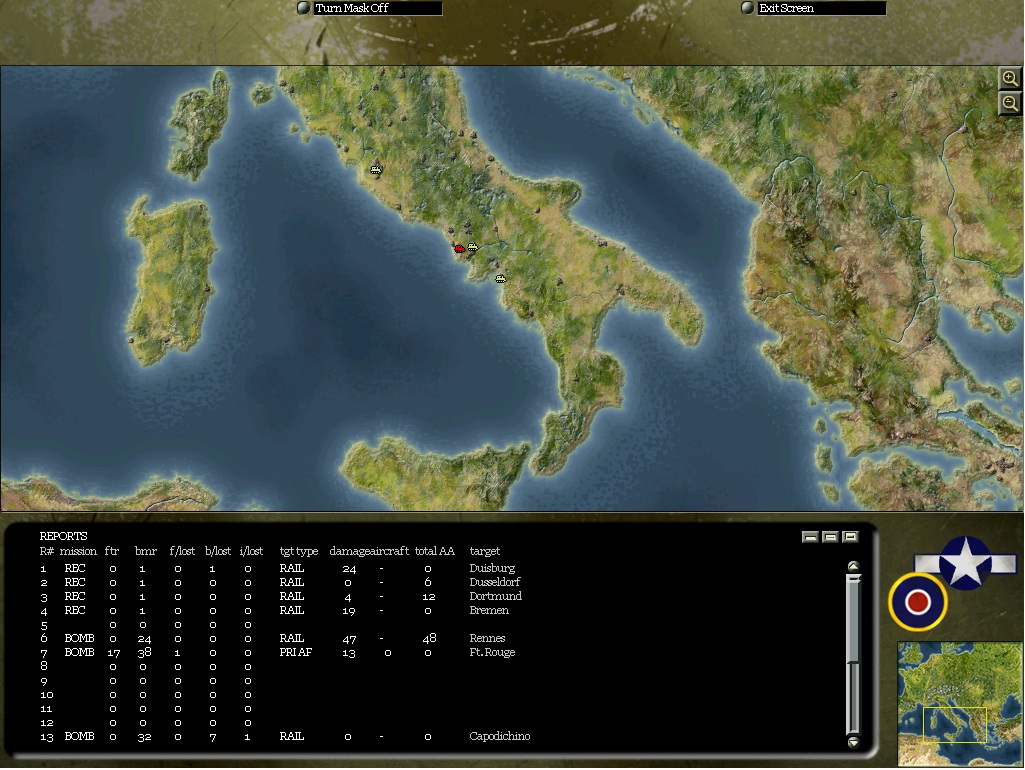Click the Exit Screen indicator ball

(x=748, y=8)
